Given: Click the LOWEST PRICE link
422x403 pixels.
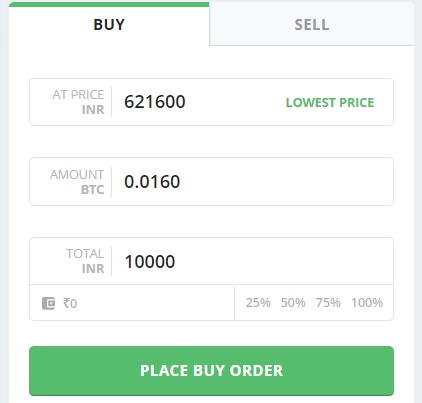Looking at the screenshot, I should coord(330,103).
